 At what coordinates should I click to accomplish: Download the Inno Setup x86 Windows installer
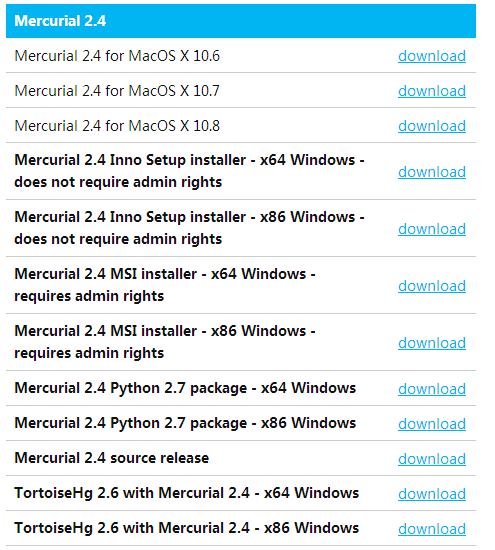point(432,229)
